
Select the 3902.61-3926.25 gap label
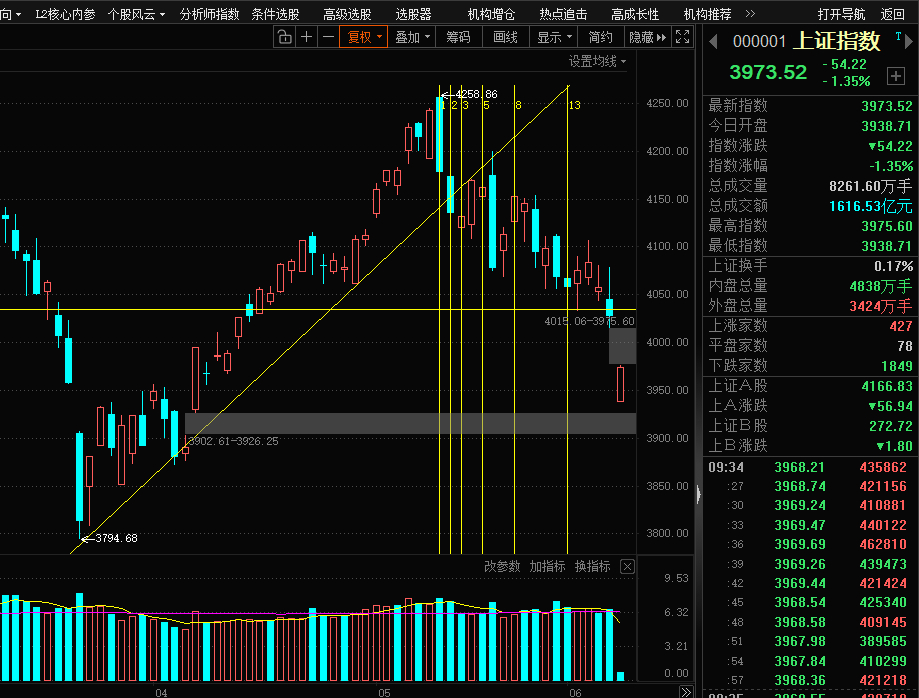(233, 441)
